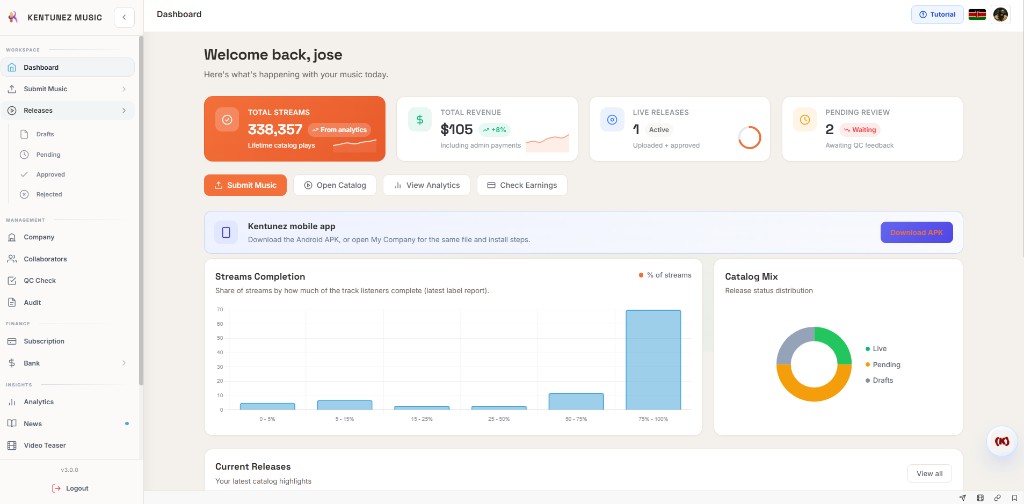Collapse the Releases submenu chevron
The height and width of the screenshot is (504, 1024).
click(x=124, y=111)
